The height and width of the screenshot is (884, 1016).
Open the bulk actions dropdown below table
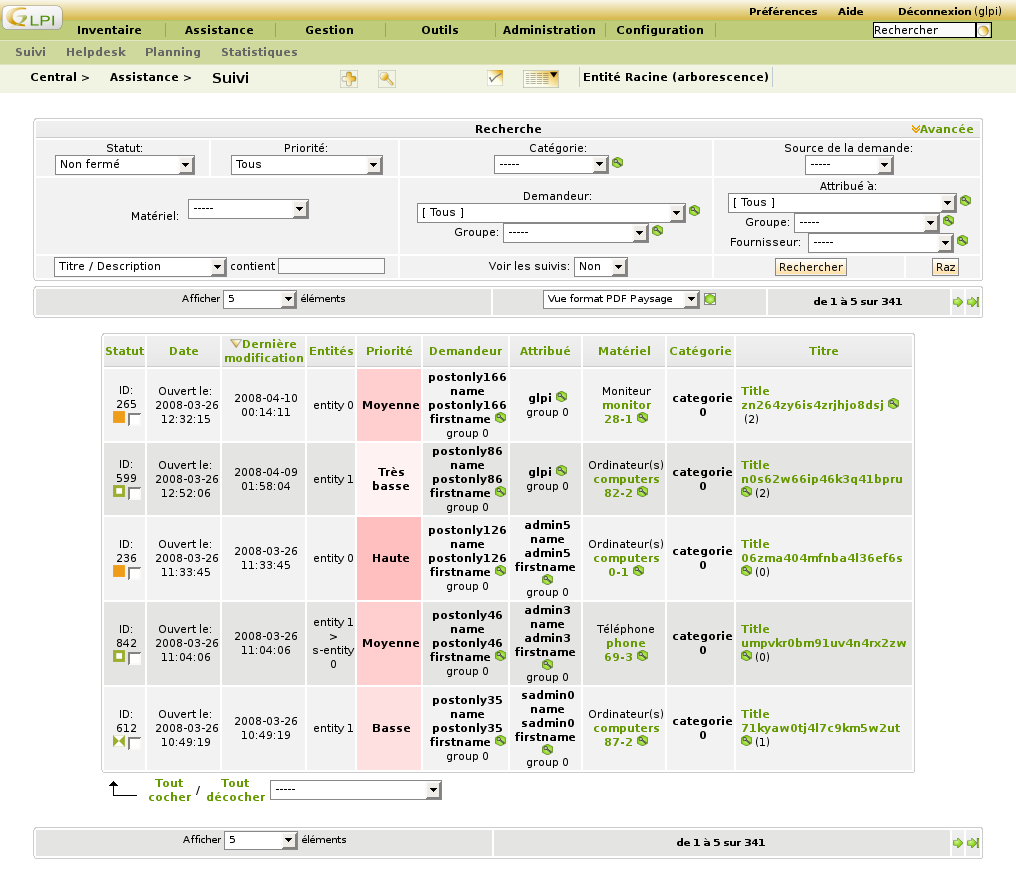(356, 790)
